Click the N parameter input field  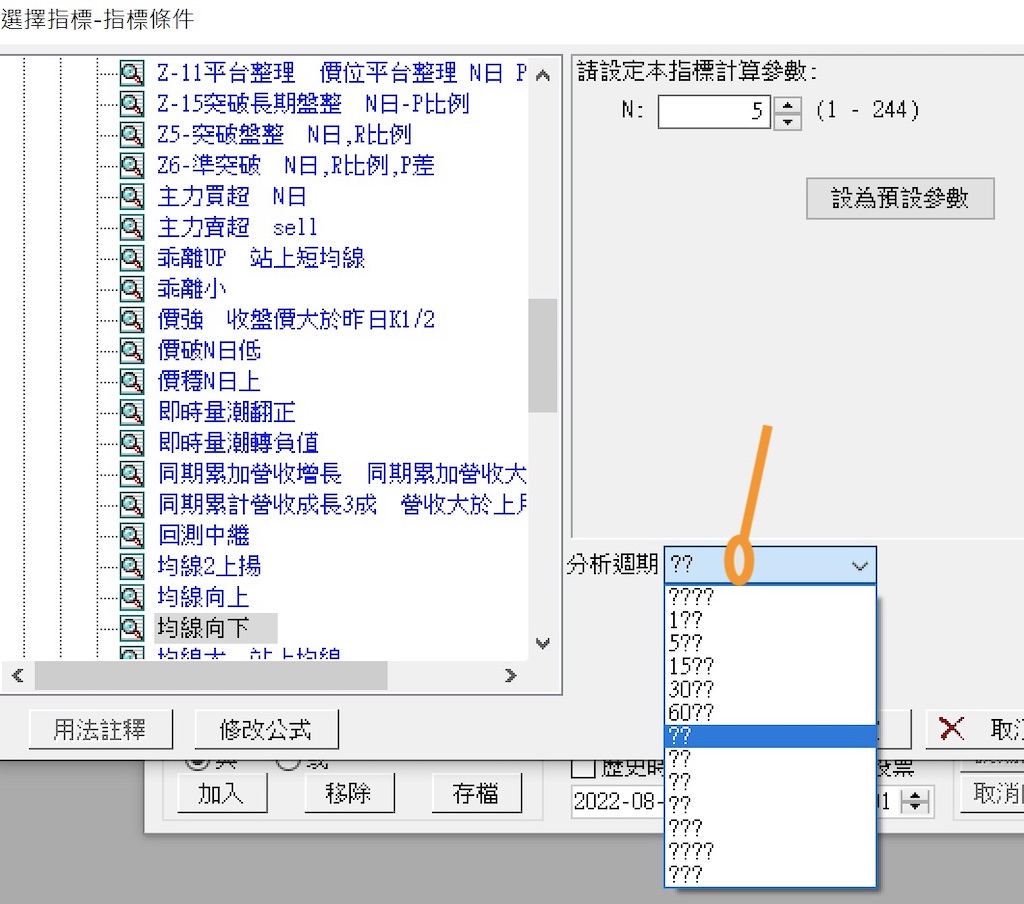[713, 111]
